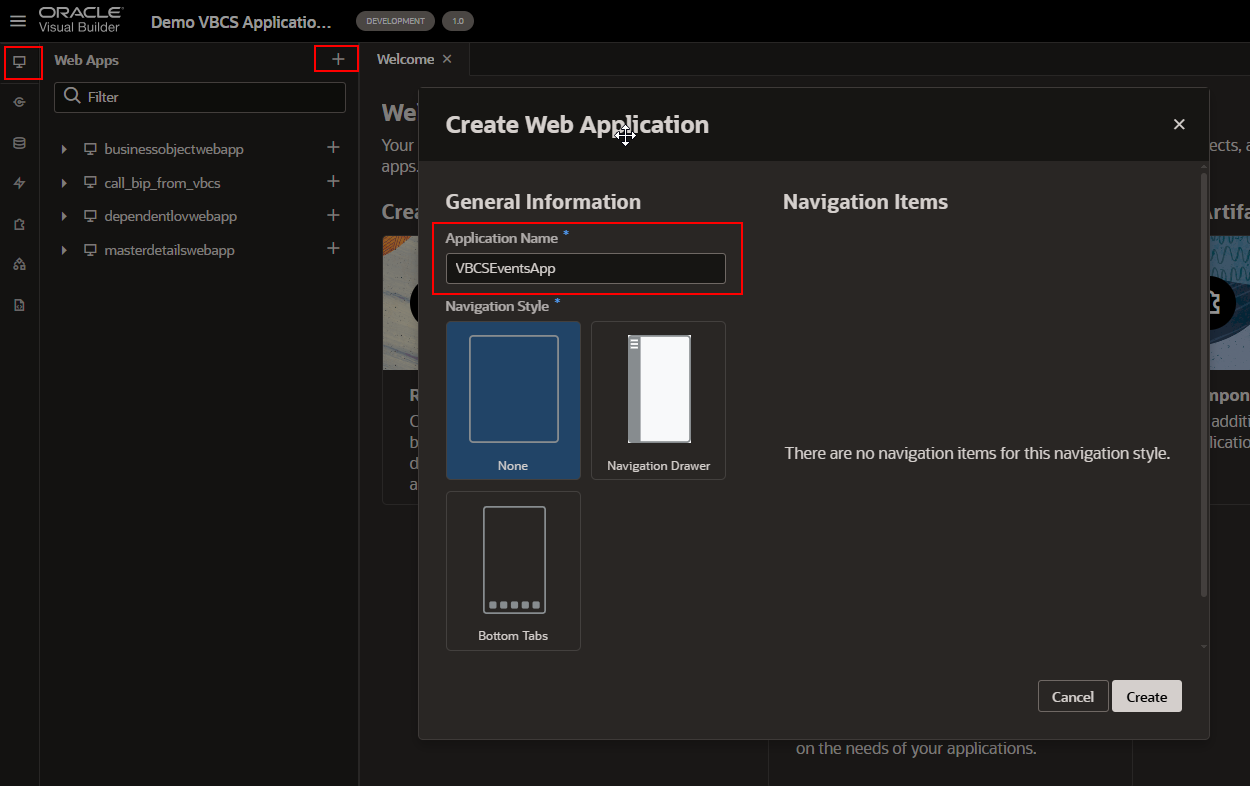Choose None navigation style

click(513, 400)
